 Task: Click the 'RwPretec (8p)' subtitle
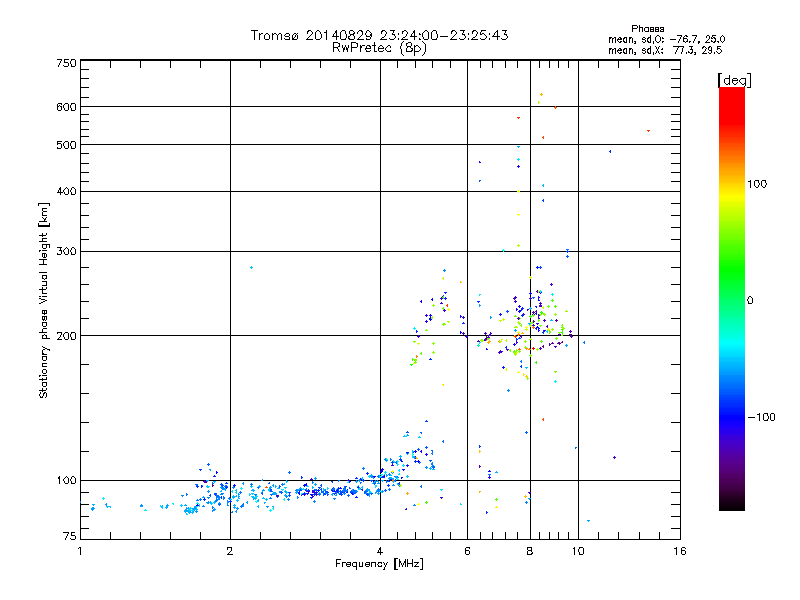click(379, 48)
